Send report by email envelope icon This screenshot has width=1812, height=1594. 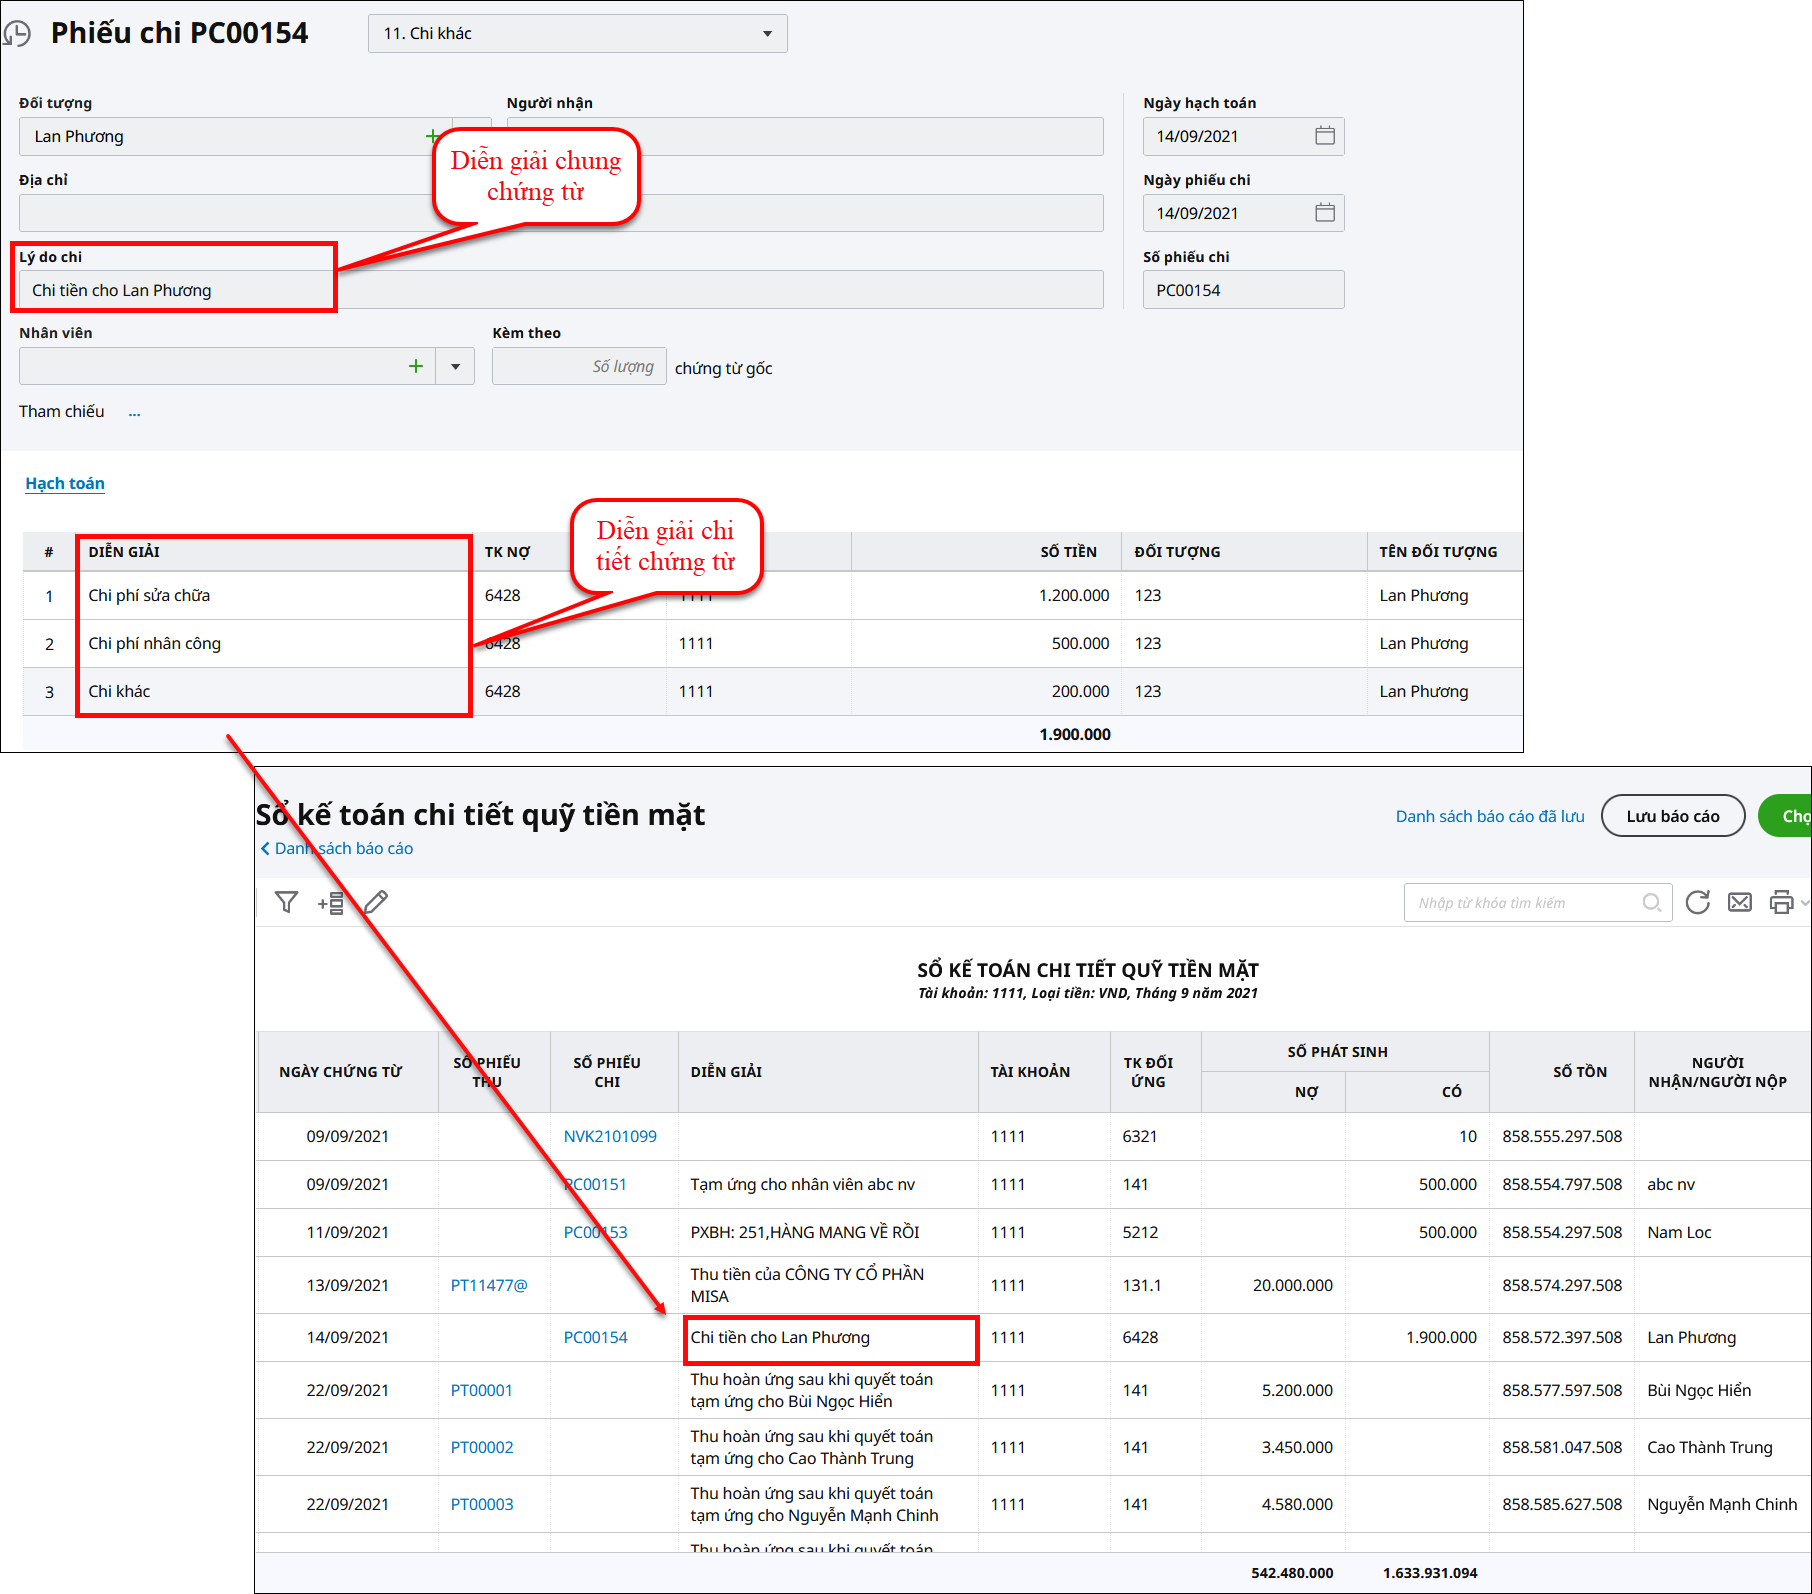pos(1740,903)
